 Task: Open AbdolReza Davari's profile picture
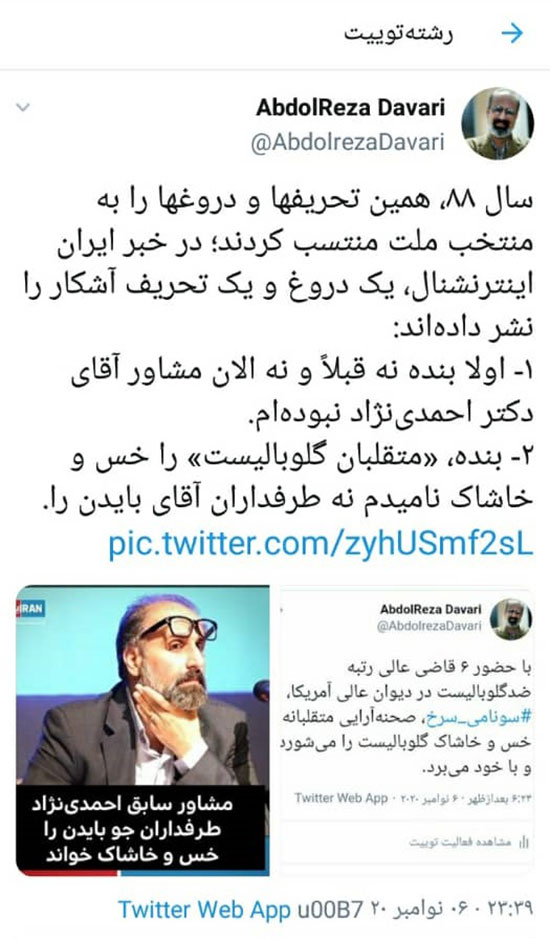(497, 123)
